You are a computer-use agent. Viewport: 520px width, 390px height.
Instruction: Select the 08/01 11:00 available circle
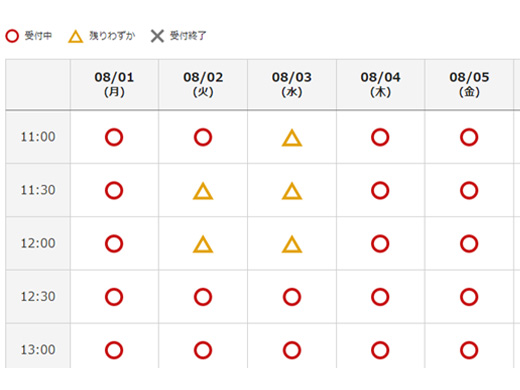pos(114,137)
